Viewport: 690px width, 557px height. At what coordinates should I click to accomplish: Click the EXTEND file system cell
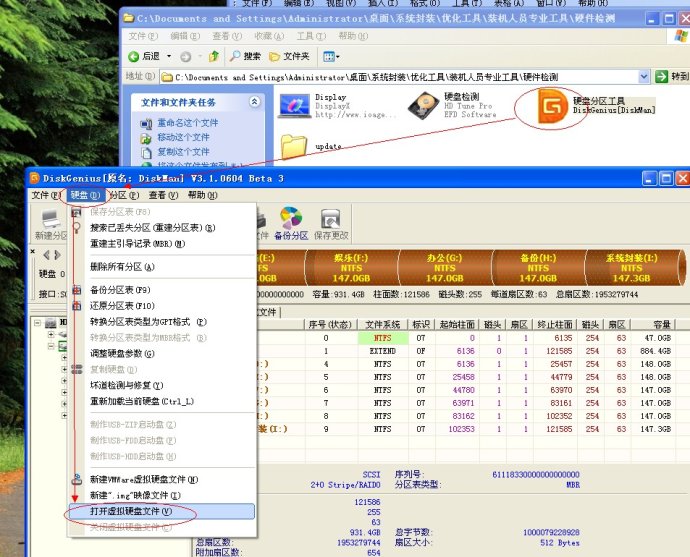click(x=382, y=351)
